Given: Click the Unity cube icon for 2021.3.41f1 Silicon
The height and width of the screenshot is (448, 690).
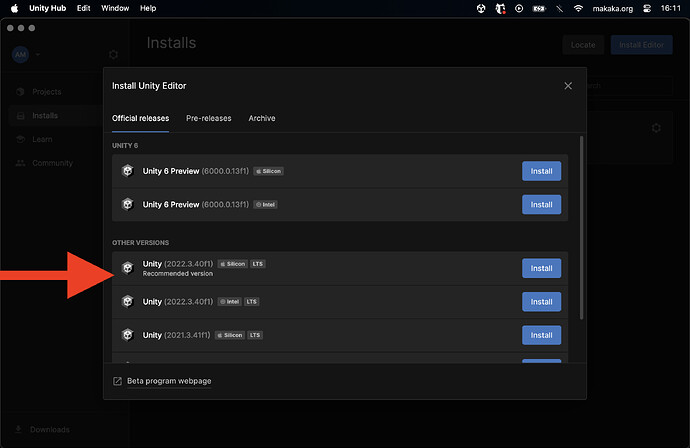Looking at the screenshot, I should click(x=128, y=335).
